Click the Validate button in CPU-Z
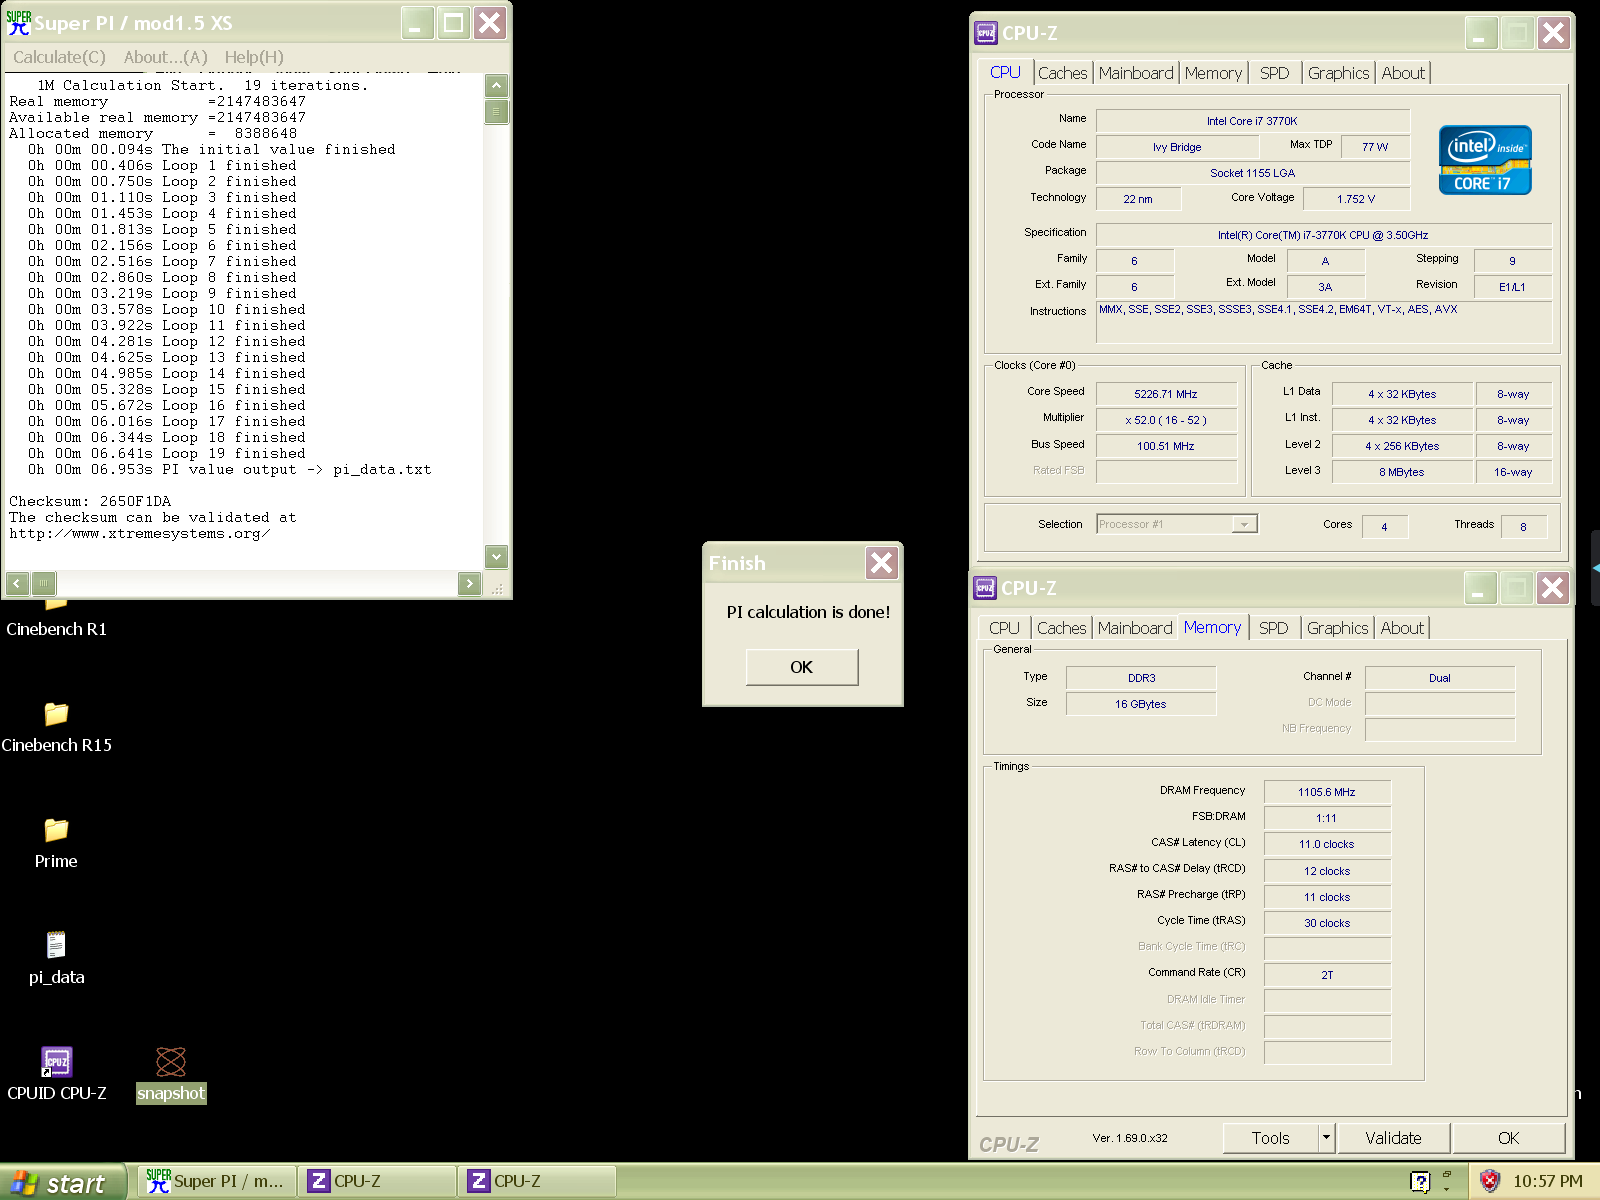Screen dimensions: 1600x1200 pos(1393,1138)
